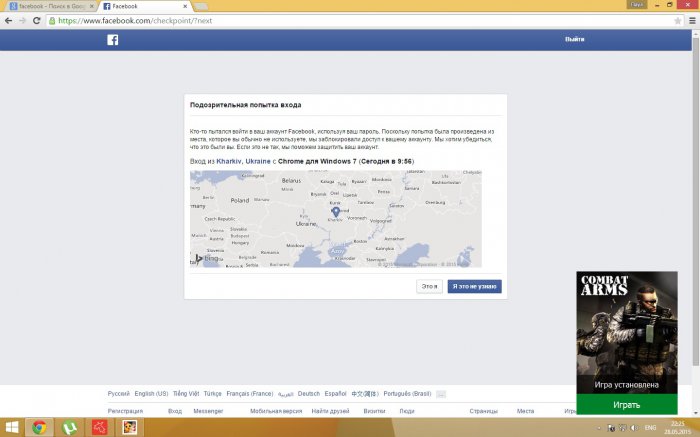This screenshot has width=700, height=437.
Task: Expand more languages with '...' button
Action: tap(441, 394)
